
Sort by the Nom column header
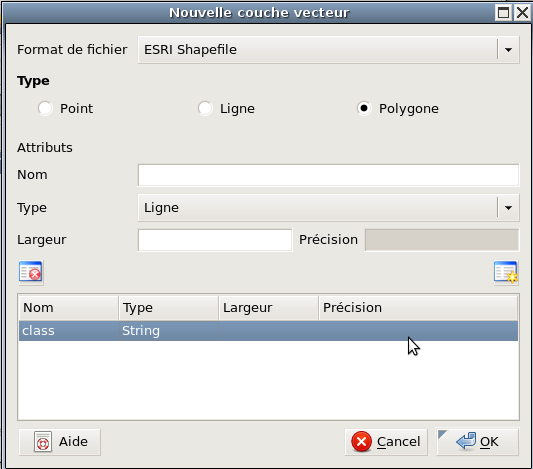pos(68,308)
